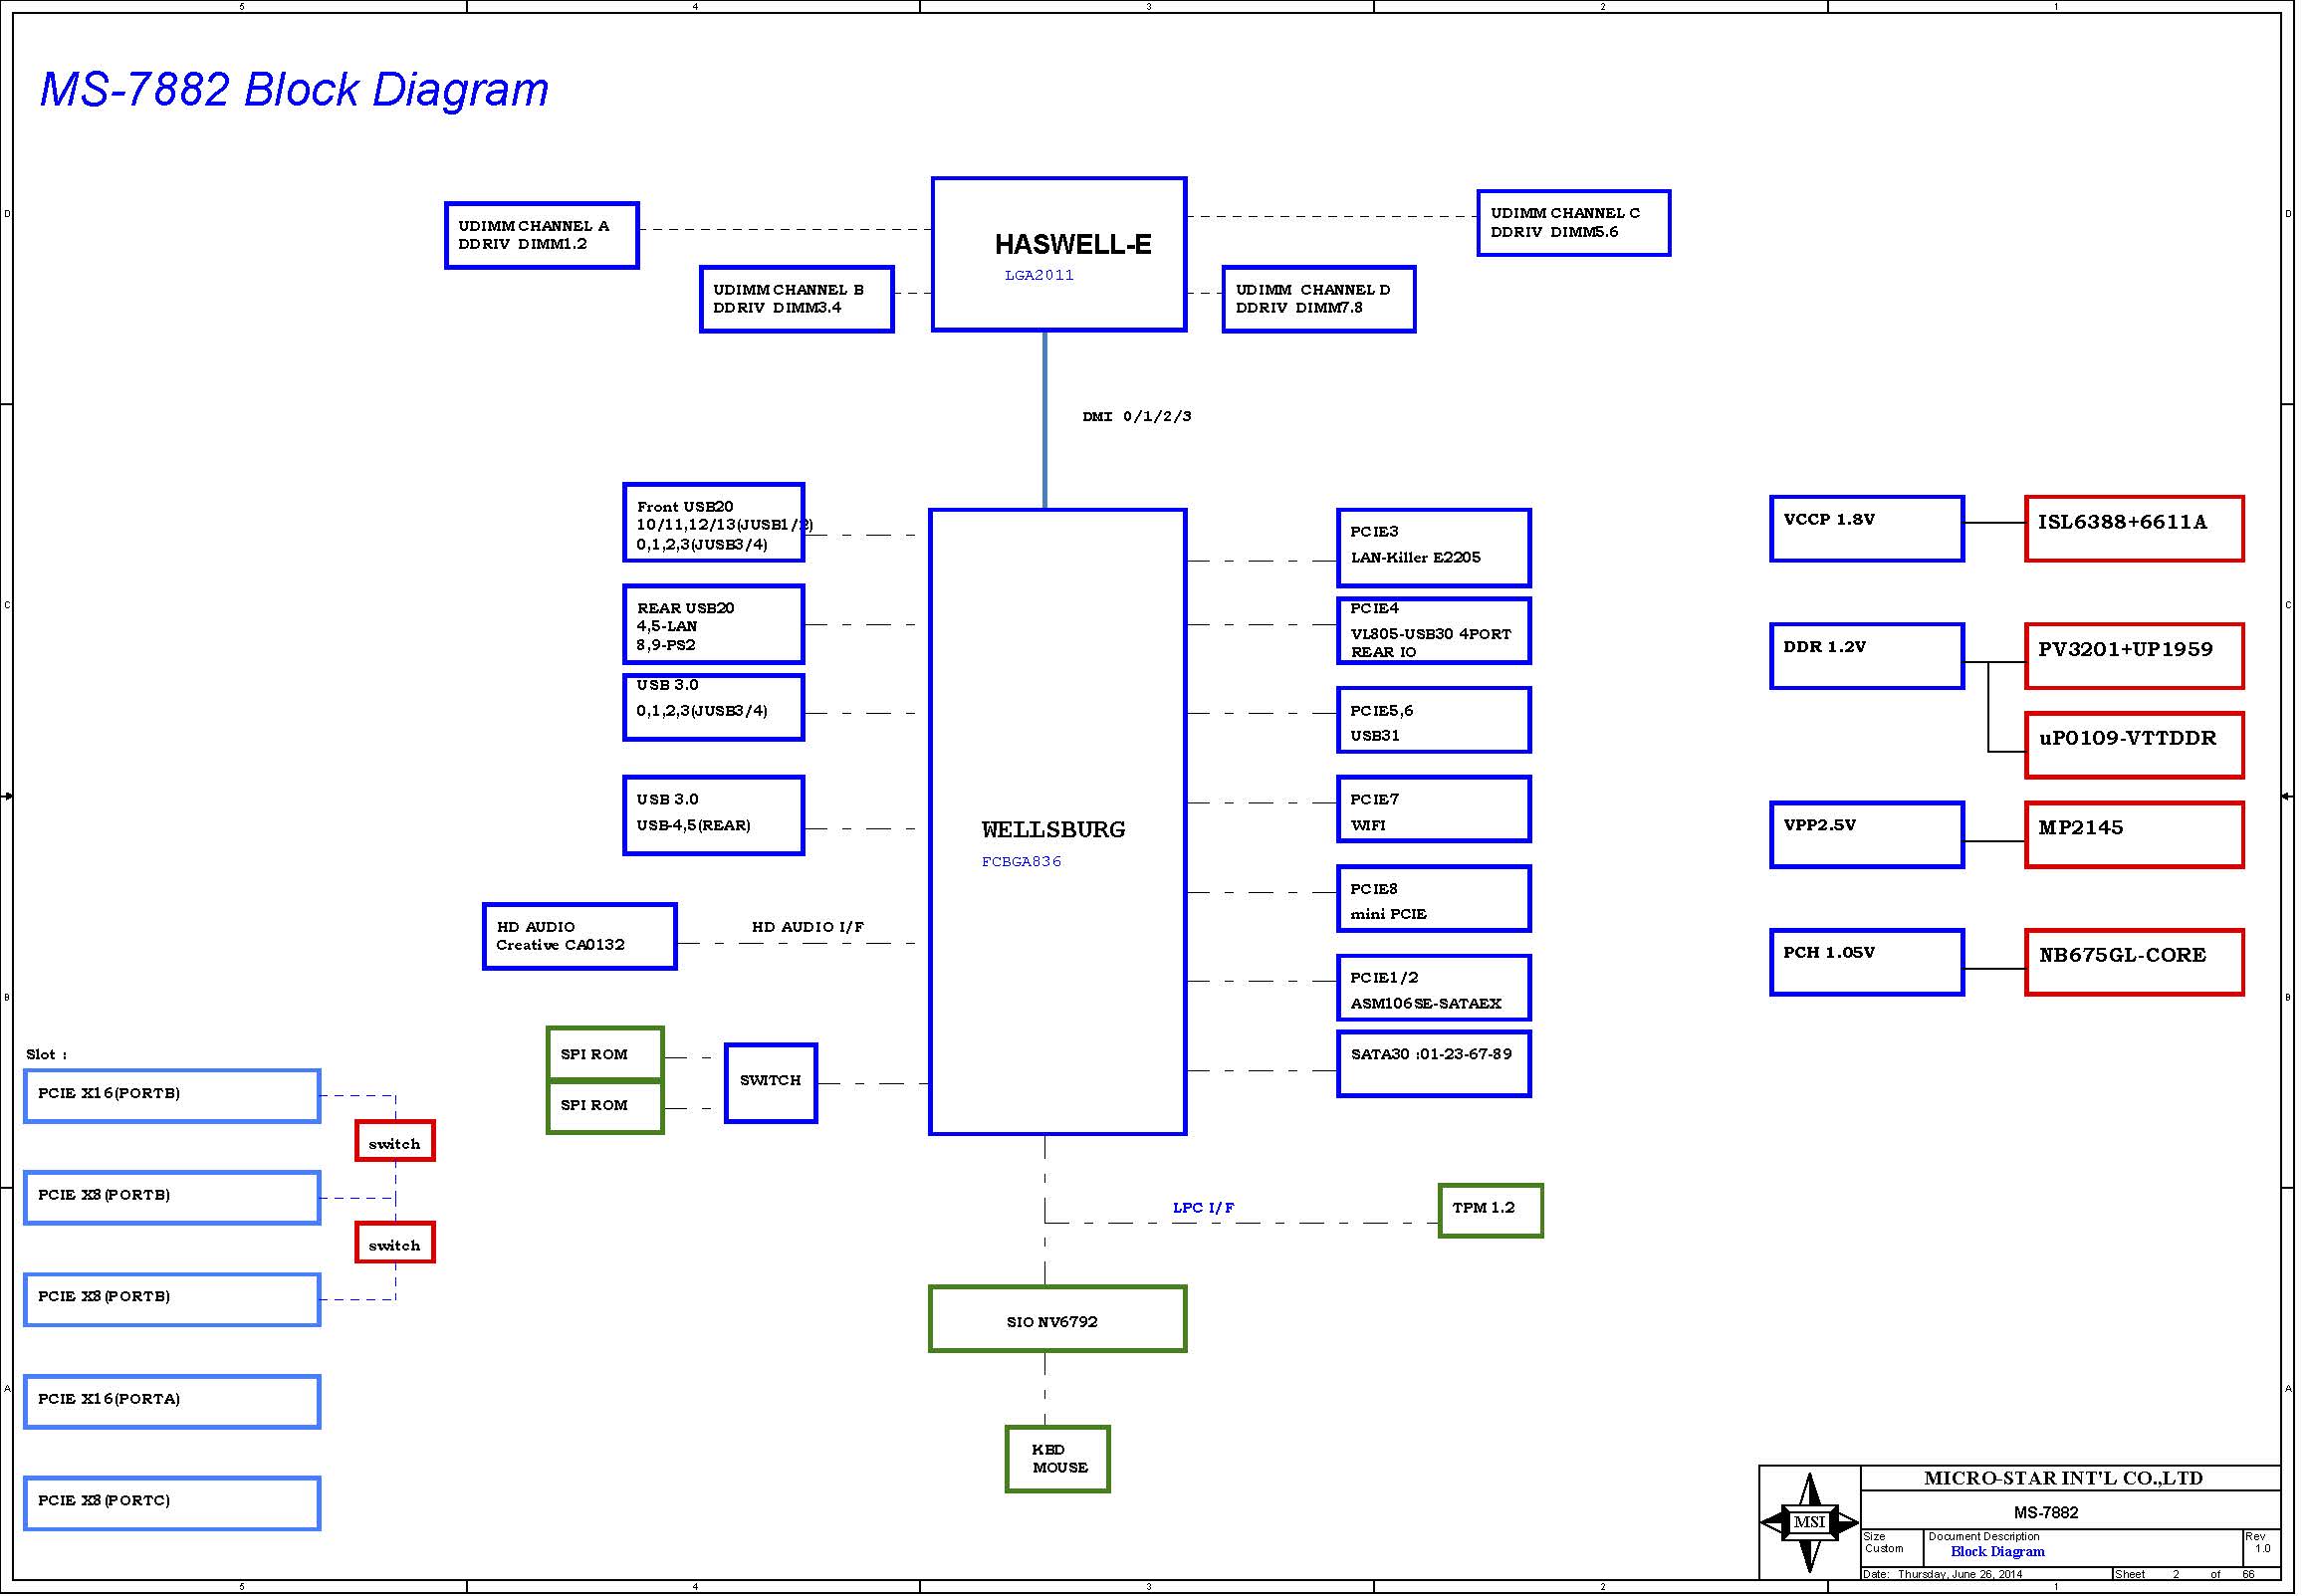This screenshot has height=1596, width=2307.
Task: Select the MP2145 regulator block
Action: [2134, 834]
